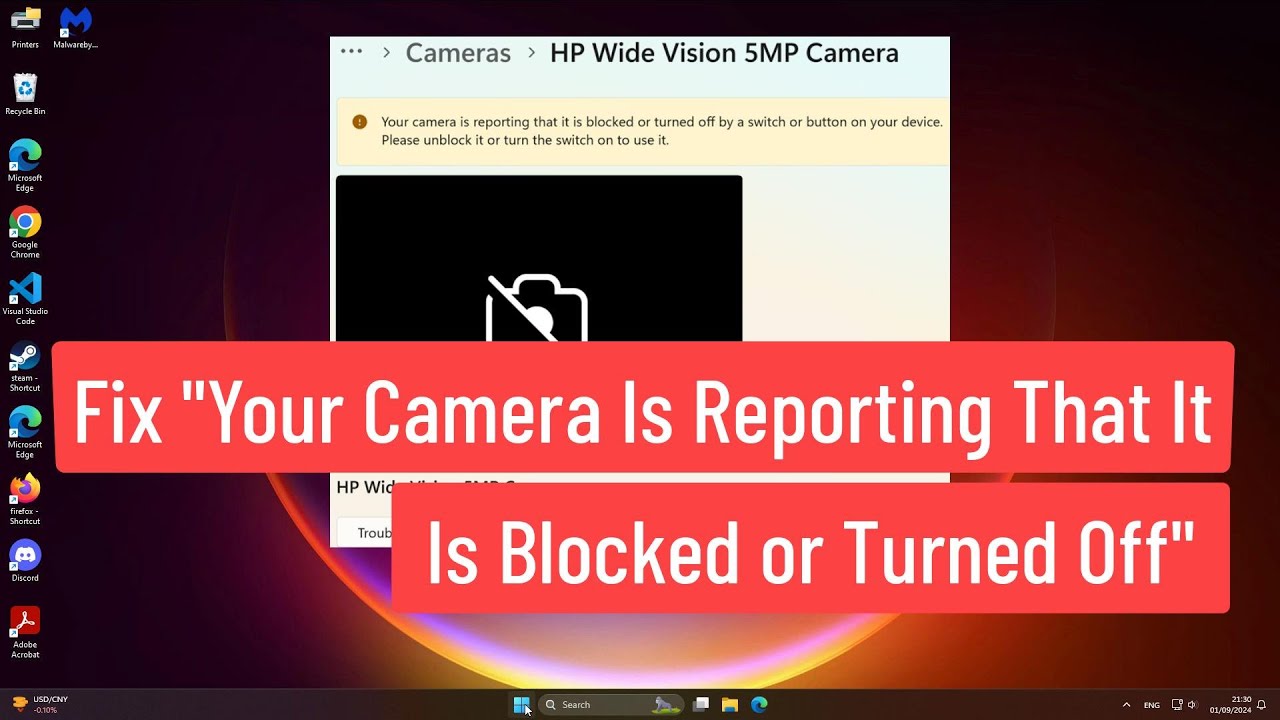Screen dimensions: 1280x720
Task: Open the firefox - Shortcut icon
Action: (x=25, y=499)
